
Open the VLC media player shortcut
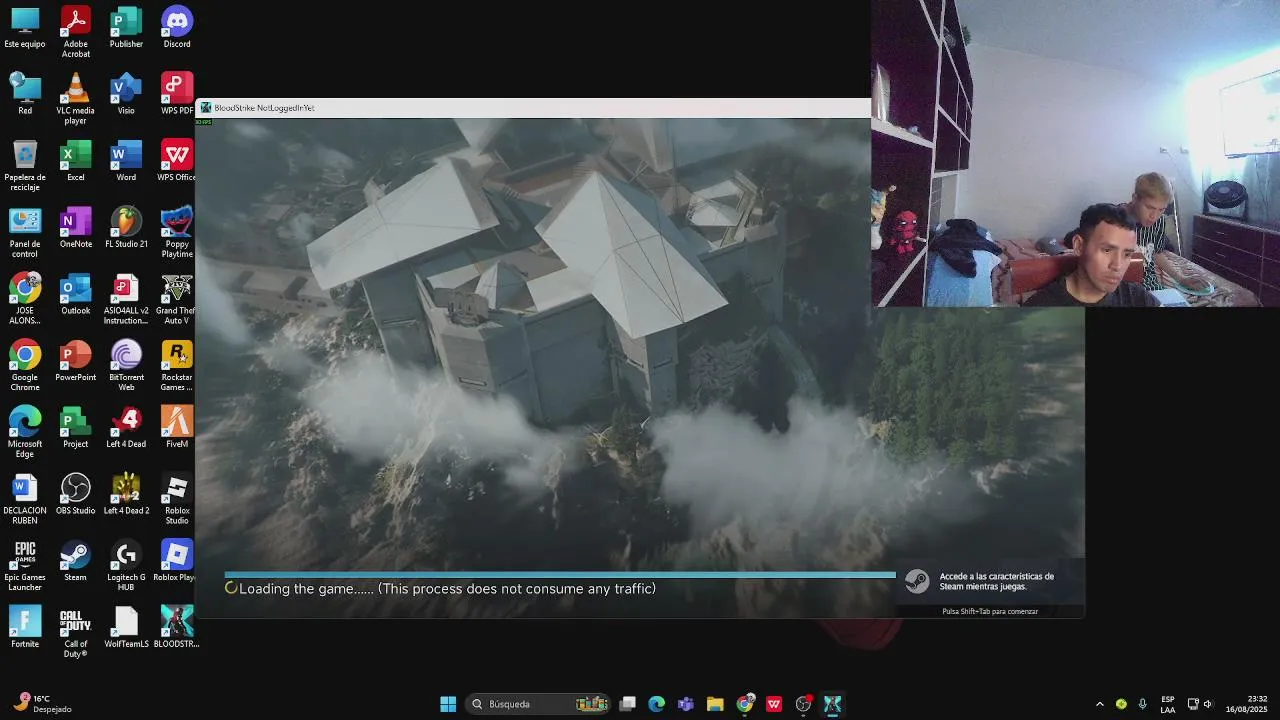[76, 99]
